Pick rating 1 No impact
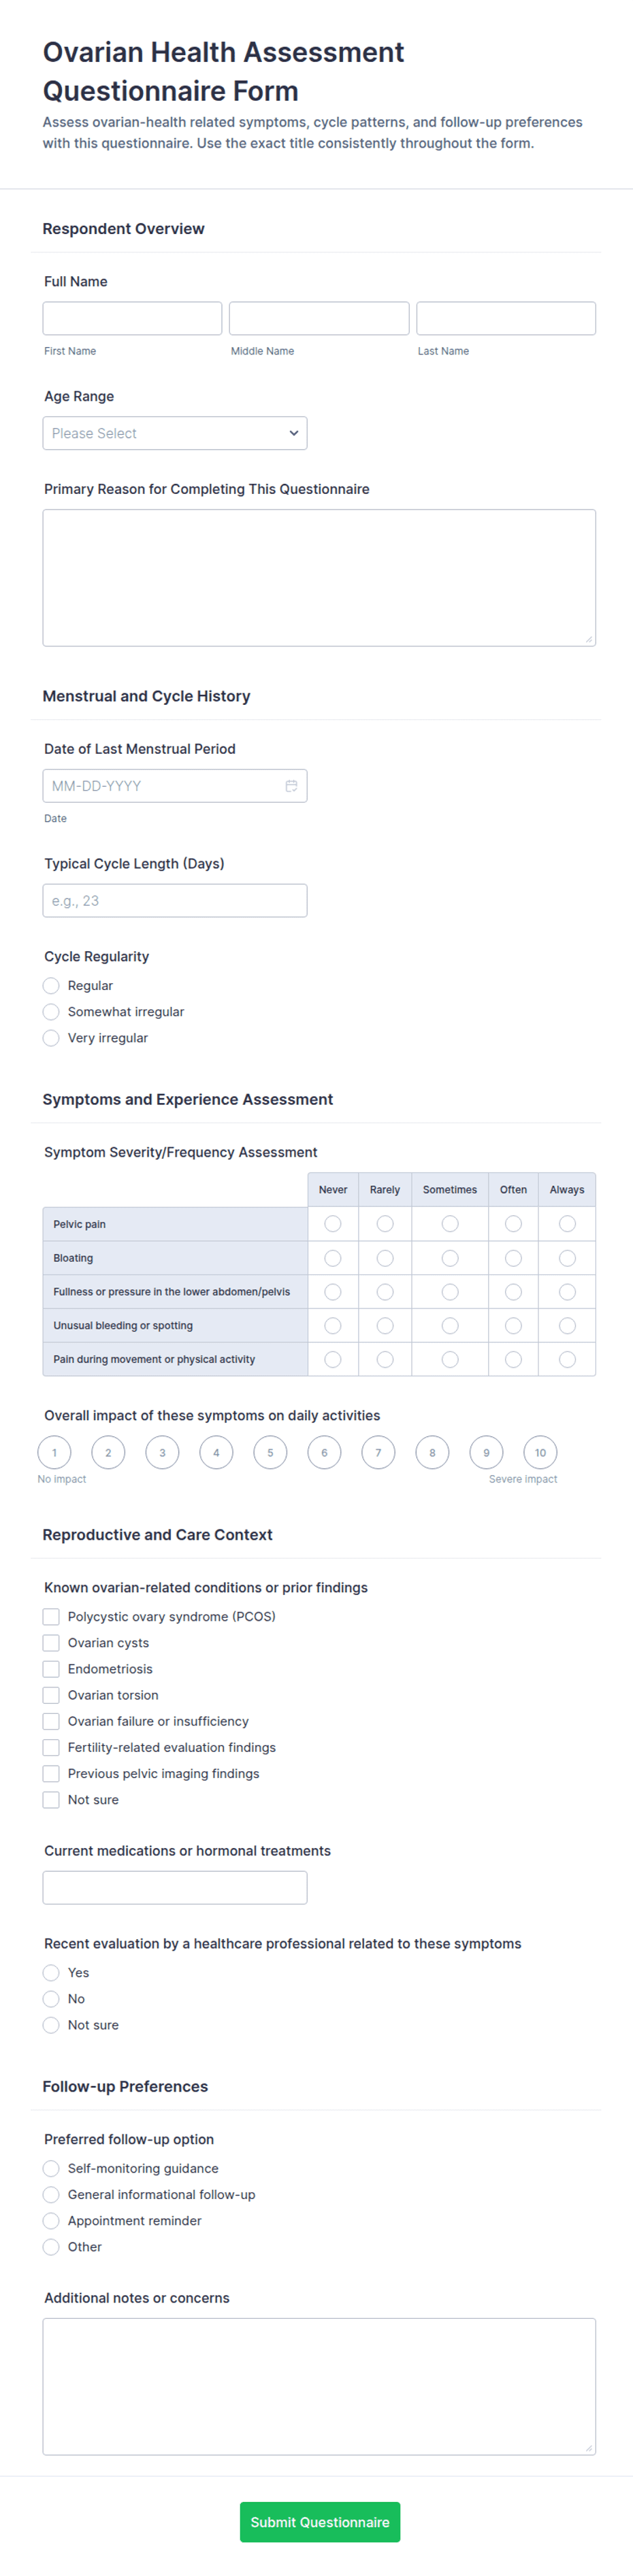 coord(54,1453)
